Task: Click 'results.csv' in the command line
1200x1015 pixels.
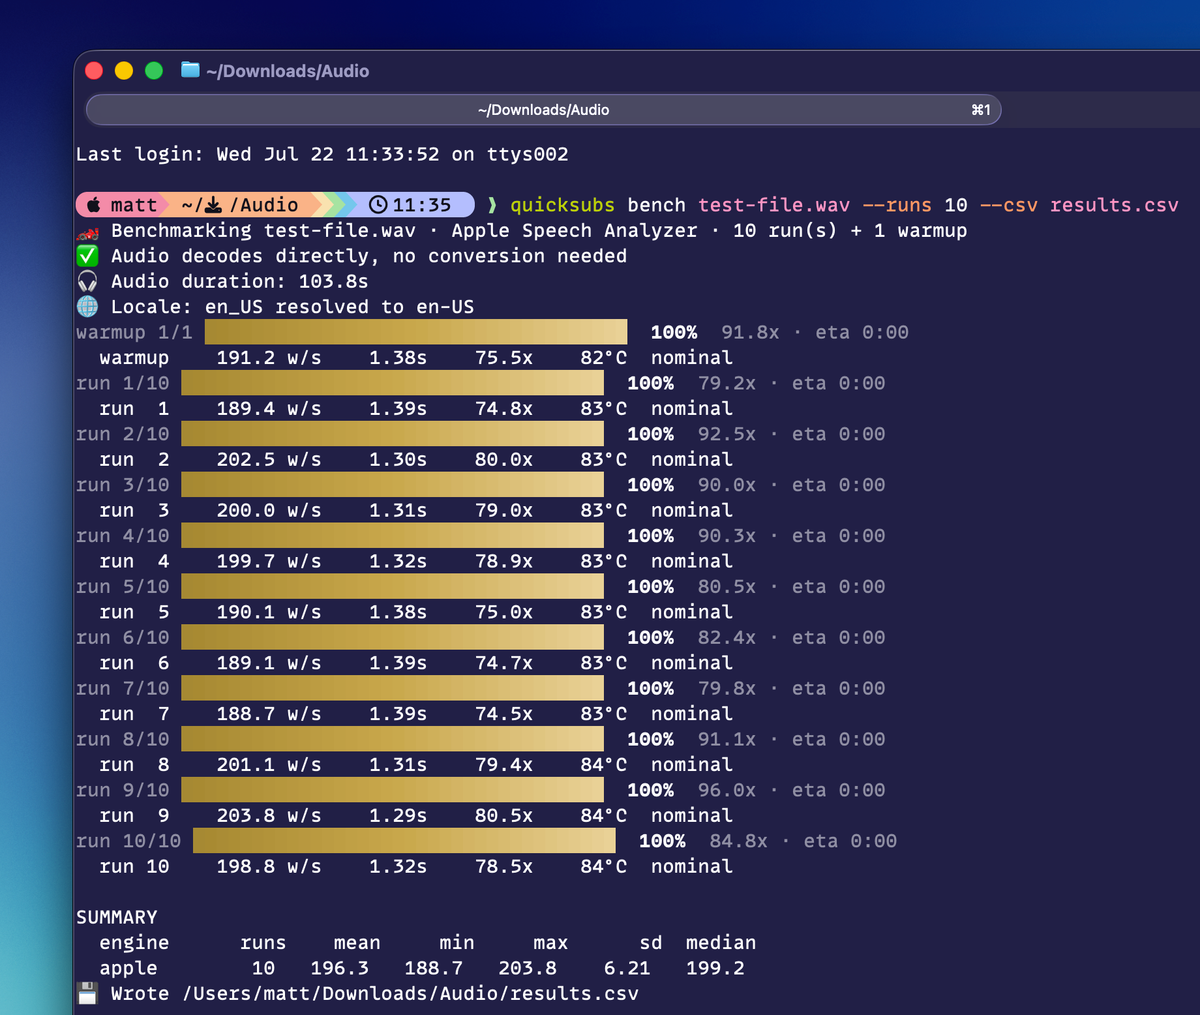Action: tap(1114, 205)
